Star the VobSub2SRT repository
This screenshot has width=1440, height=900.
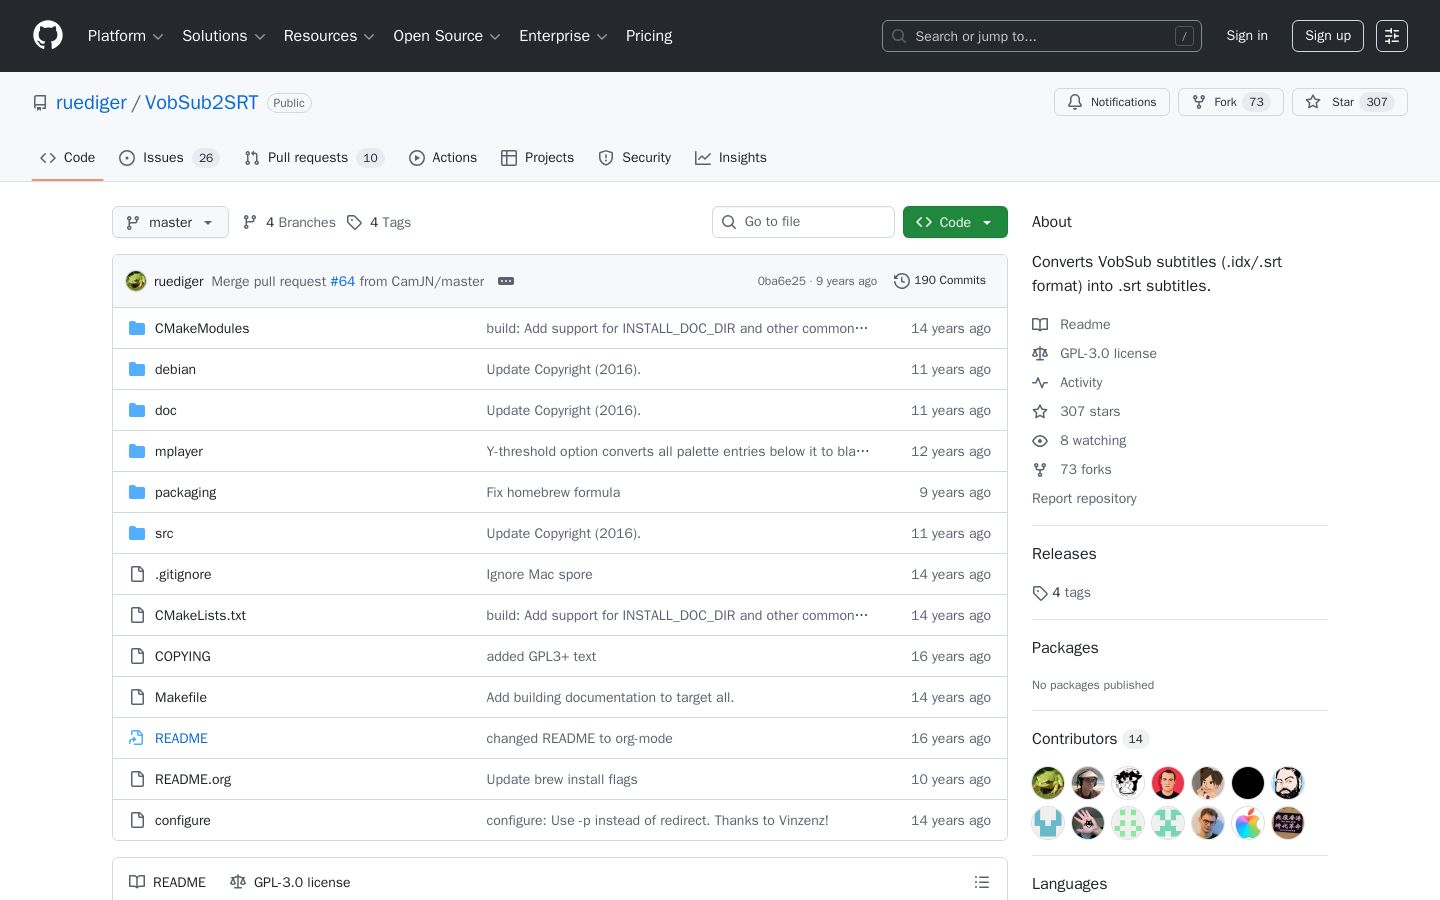tap(1350, 102)
